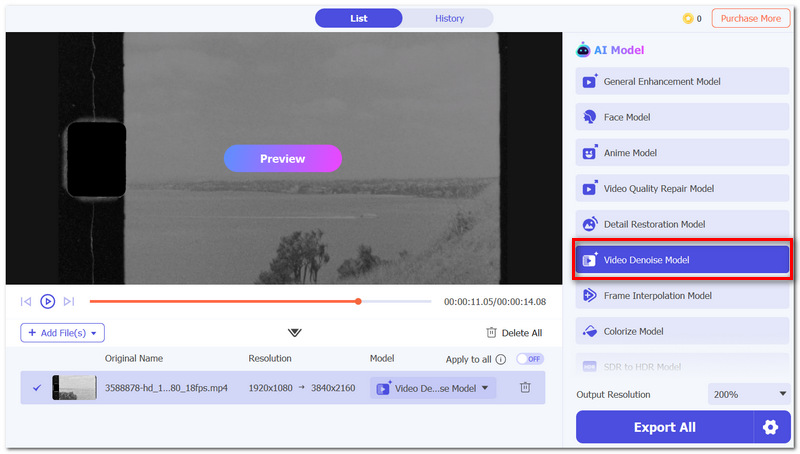Choose the Detail Restoration Model
Image resolution: width=800 pixels, height=454 pixels.
tap(682, 224)
